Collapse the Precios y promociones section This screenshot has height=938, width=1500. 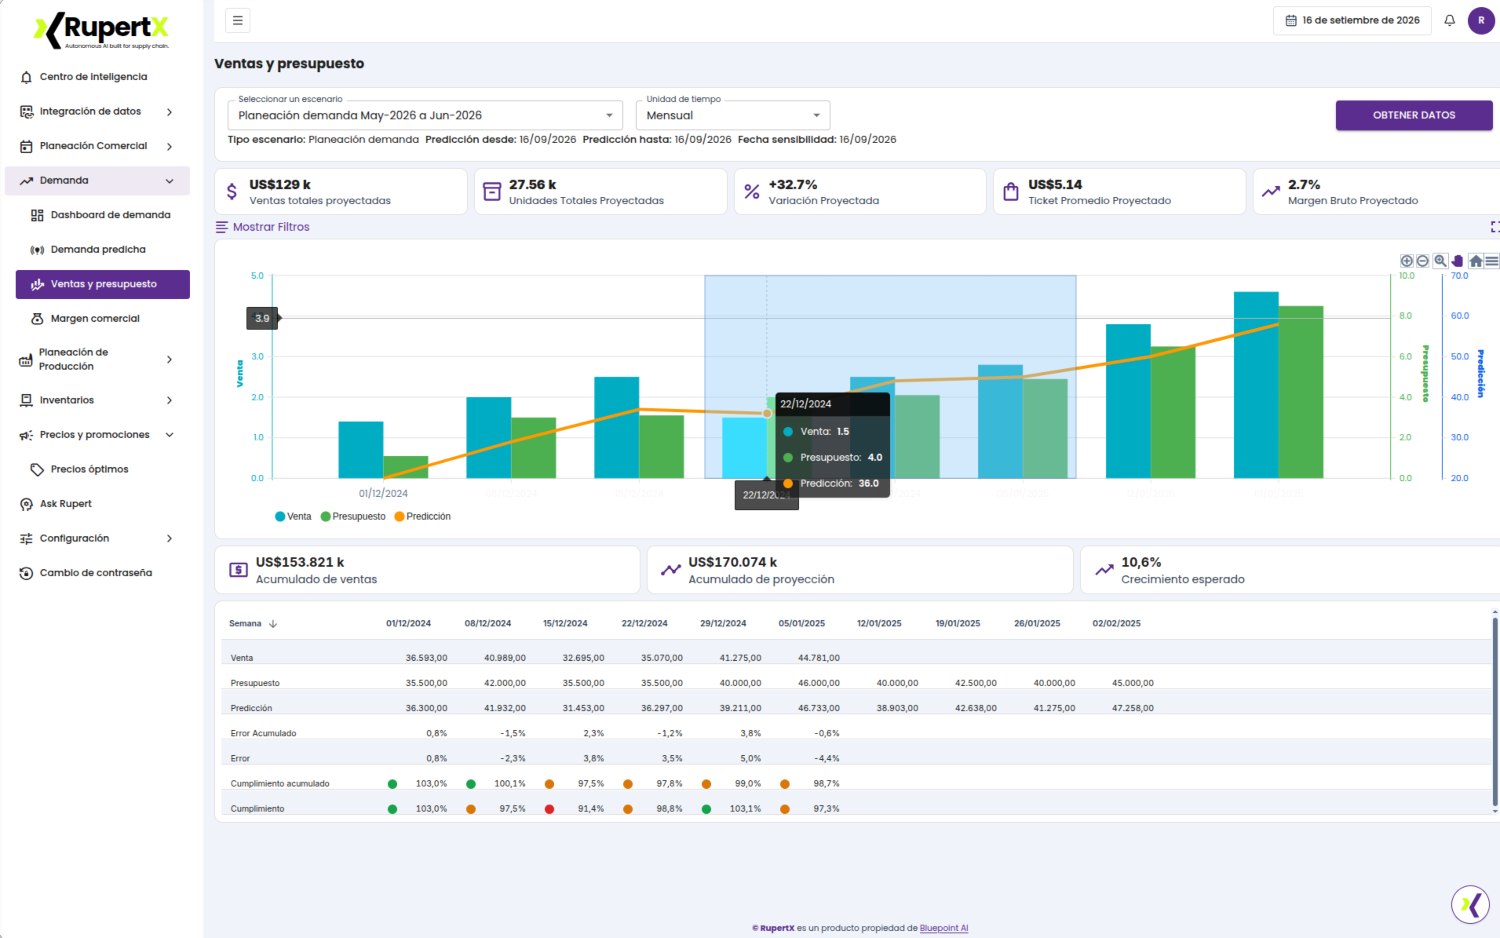[x=96, y=435]
